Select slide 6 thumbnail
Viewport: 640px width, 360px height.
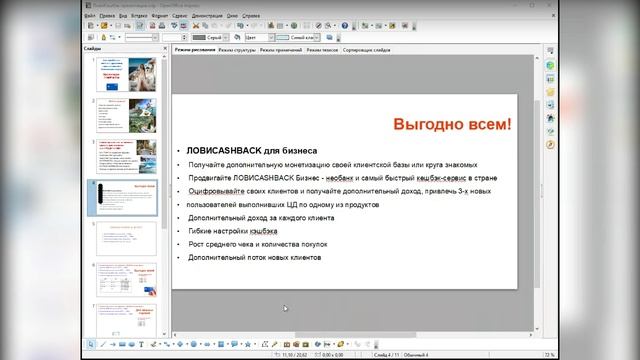[126, 280]
